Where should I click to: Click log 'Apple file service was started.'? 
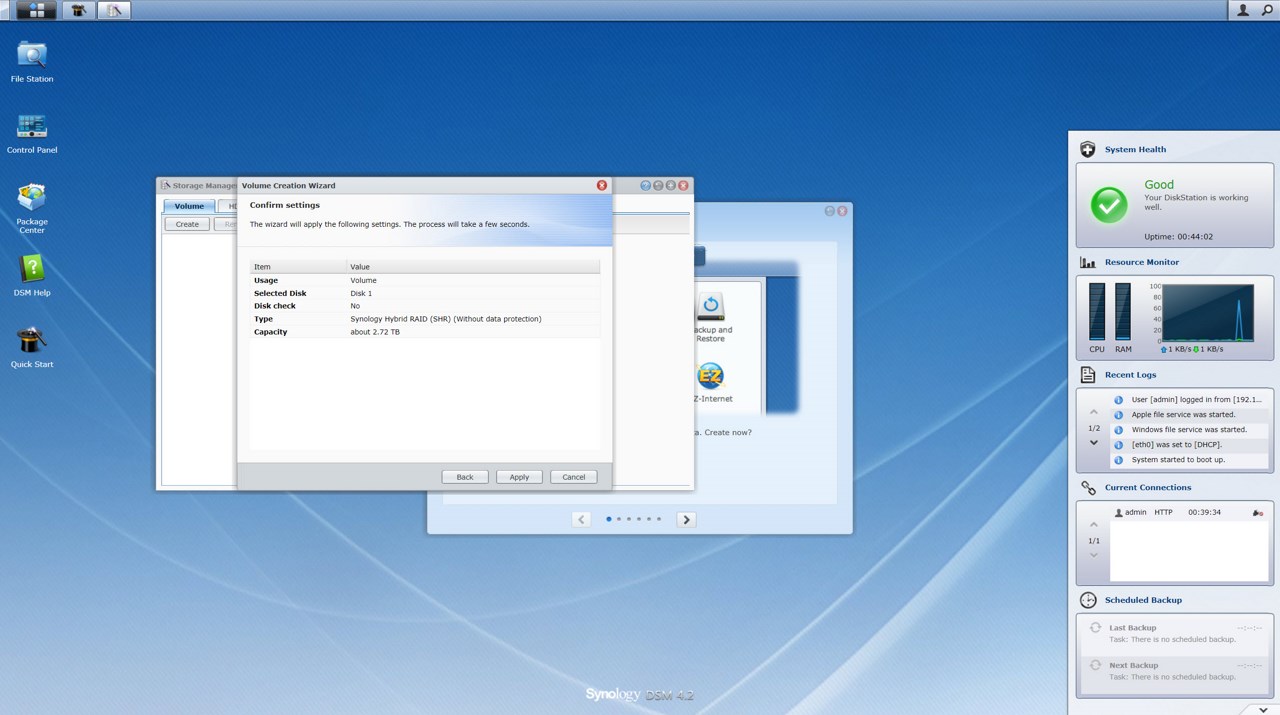(1189, 414)
